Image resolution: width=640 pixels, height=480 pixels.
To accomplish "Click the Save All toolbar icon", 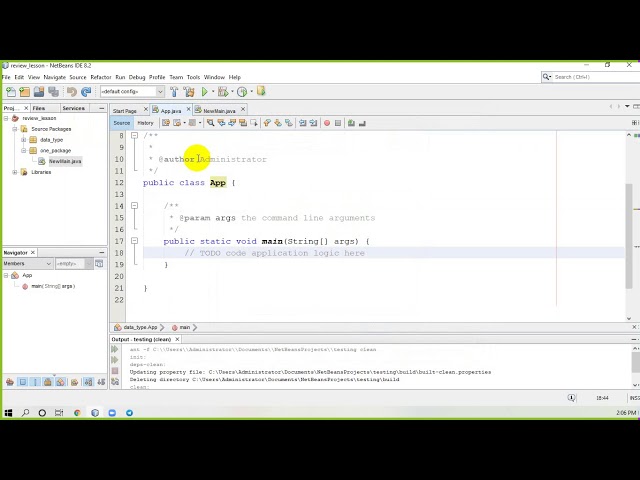I will pos(53,92).
